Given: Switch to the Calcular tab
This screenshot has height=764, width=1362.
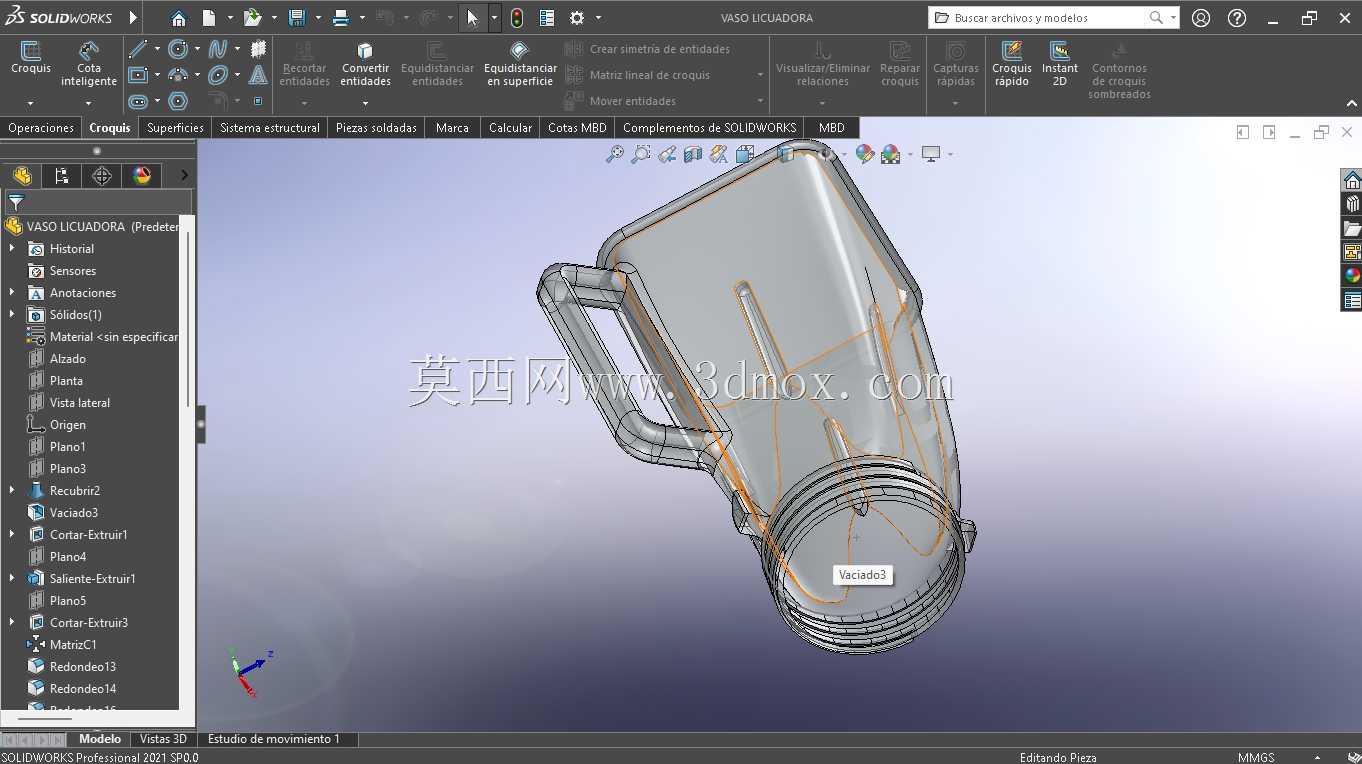Looking at the screenshot, I should (510, 127).
